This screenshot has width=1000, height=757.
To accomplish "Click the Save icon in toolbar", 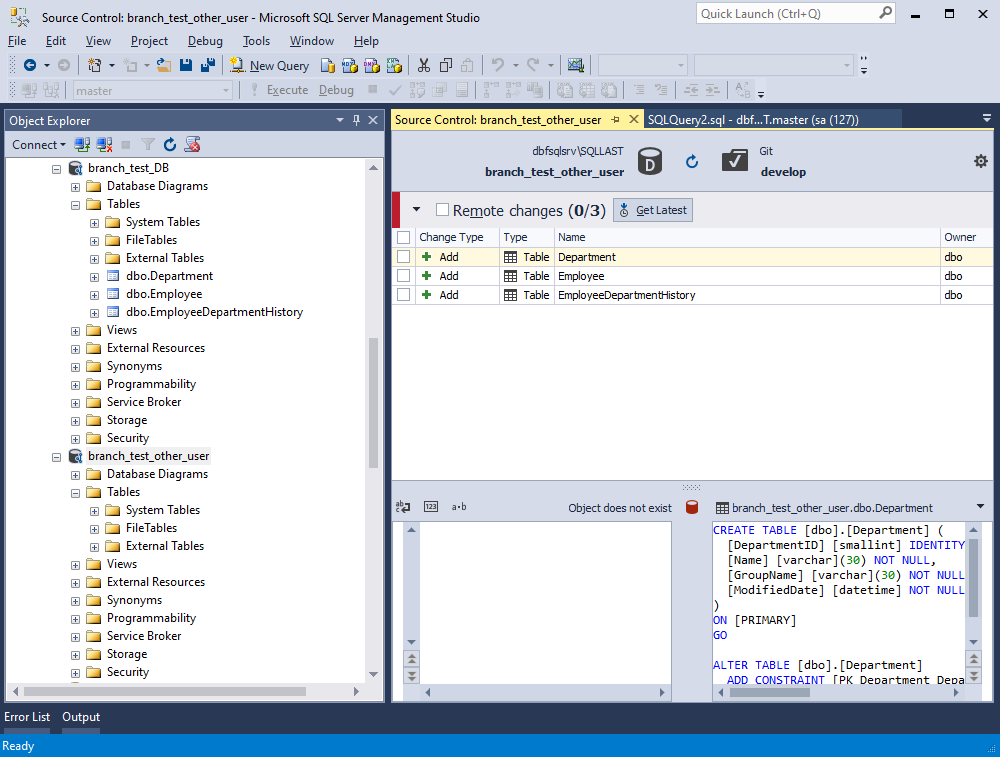I will 186,65.
